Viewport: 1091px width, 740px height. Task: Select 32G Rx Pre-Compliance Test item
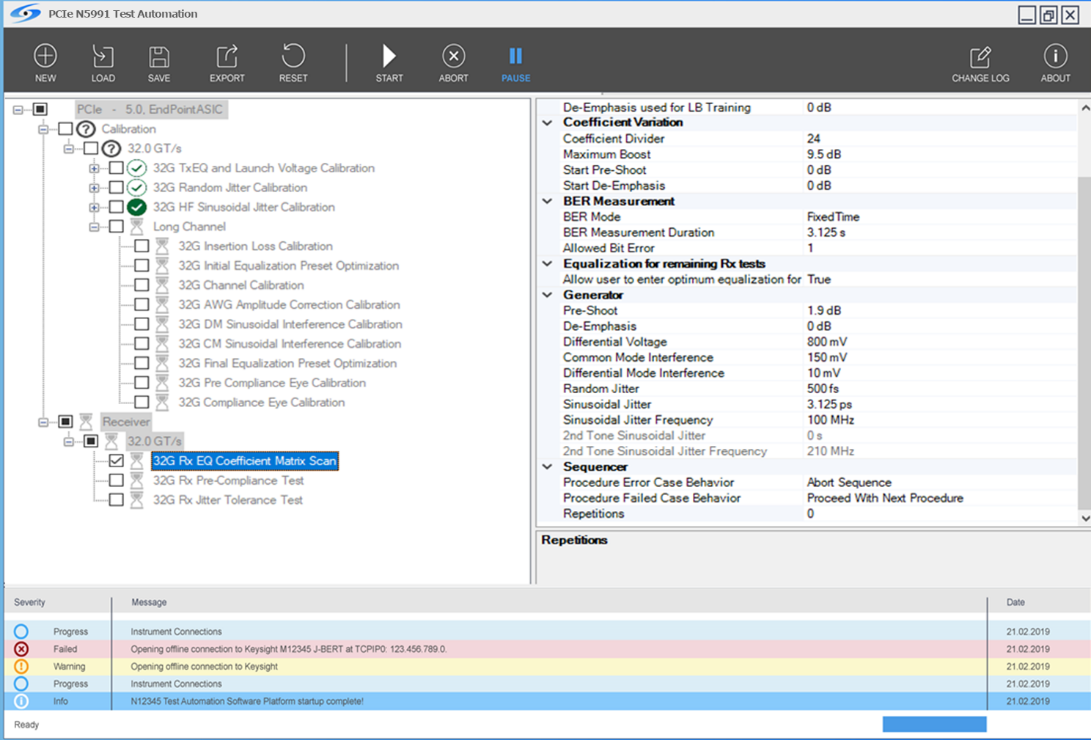(x=228, y=480)
